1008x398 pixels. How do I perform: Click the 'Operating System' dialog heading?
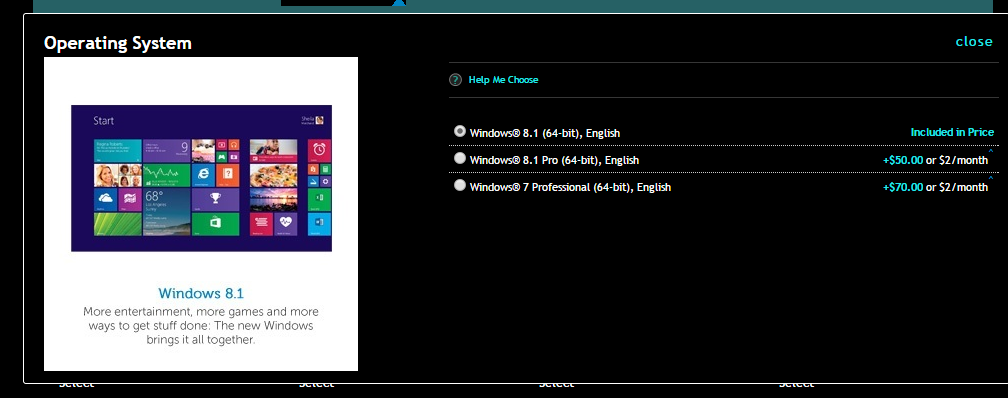[118, 43]
